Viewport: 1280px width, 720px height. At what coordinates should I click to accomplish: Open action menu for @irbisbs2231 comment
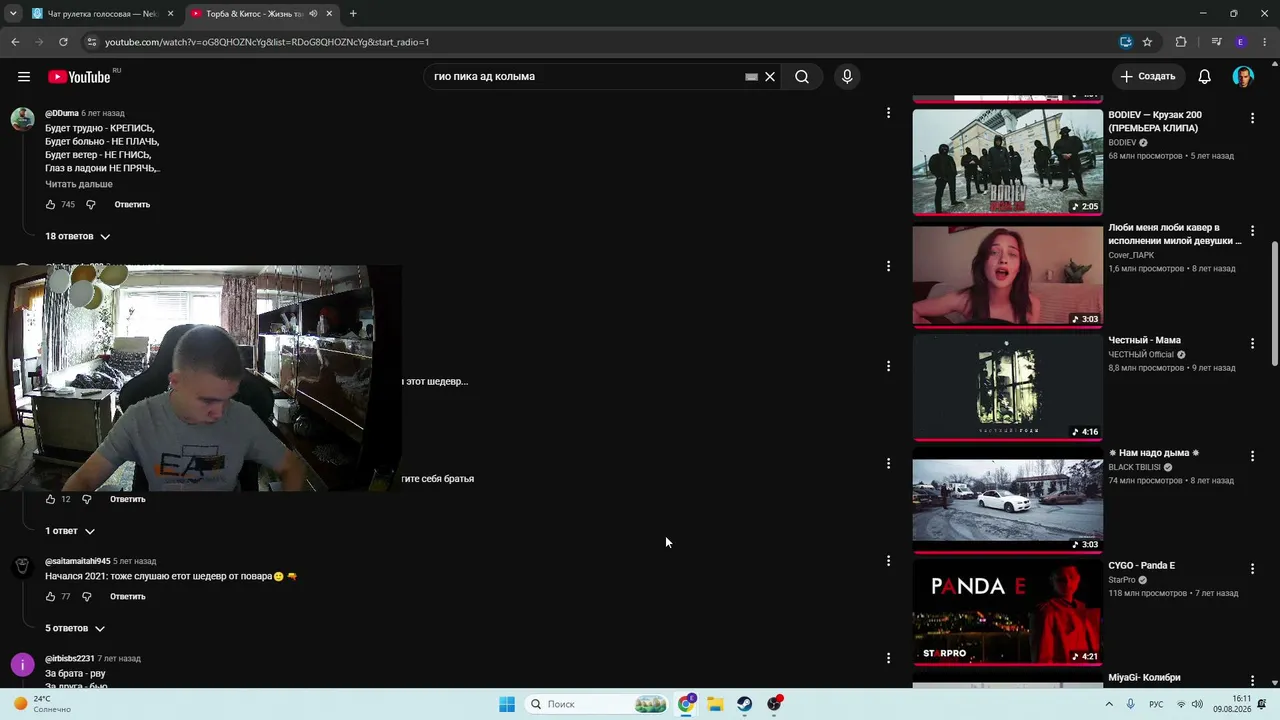click(888, 658)
